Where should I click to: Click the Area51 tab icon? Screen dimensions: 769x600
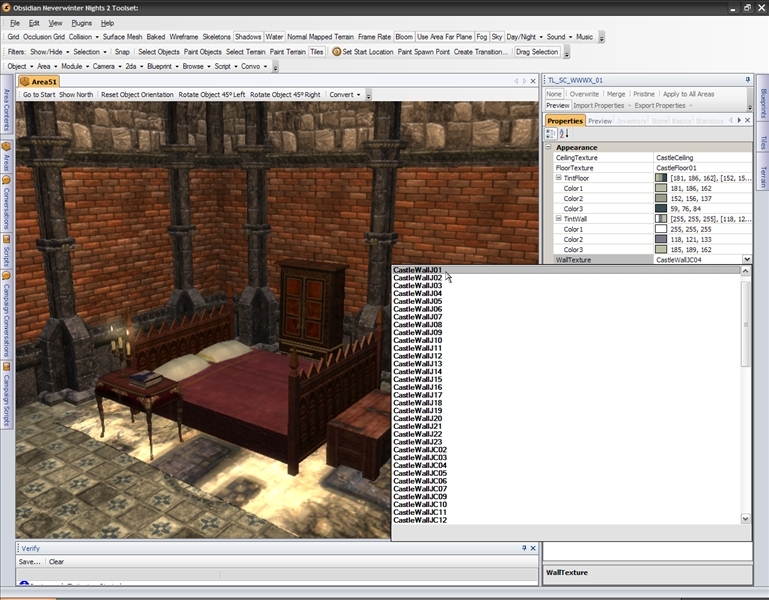[25, 81]
